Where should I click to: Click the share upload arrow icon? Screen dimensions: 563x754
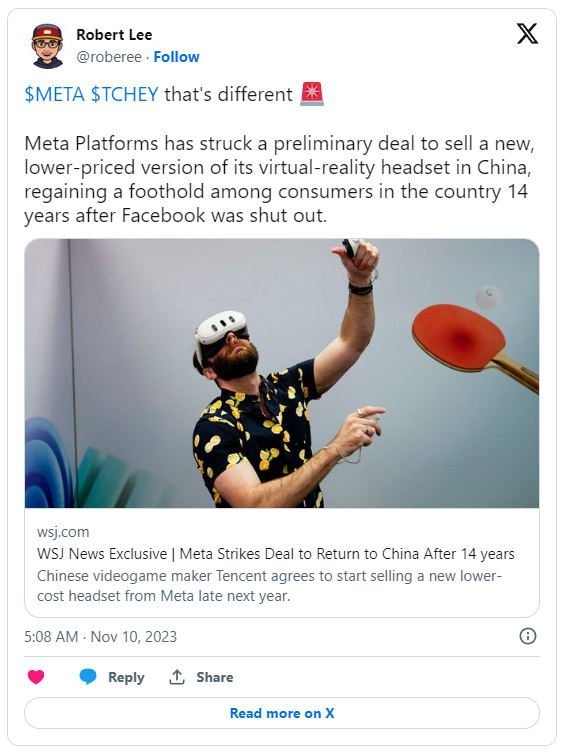click(x=177, y=677)
